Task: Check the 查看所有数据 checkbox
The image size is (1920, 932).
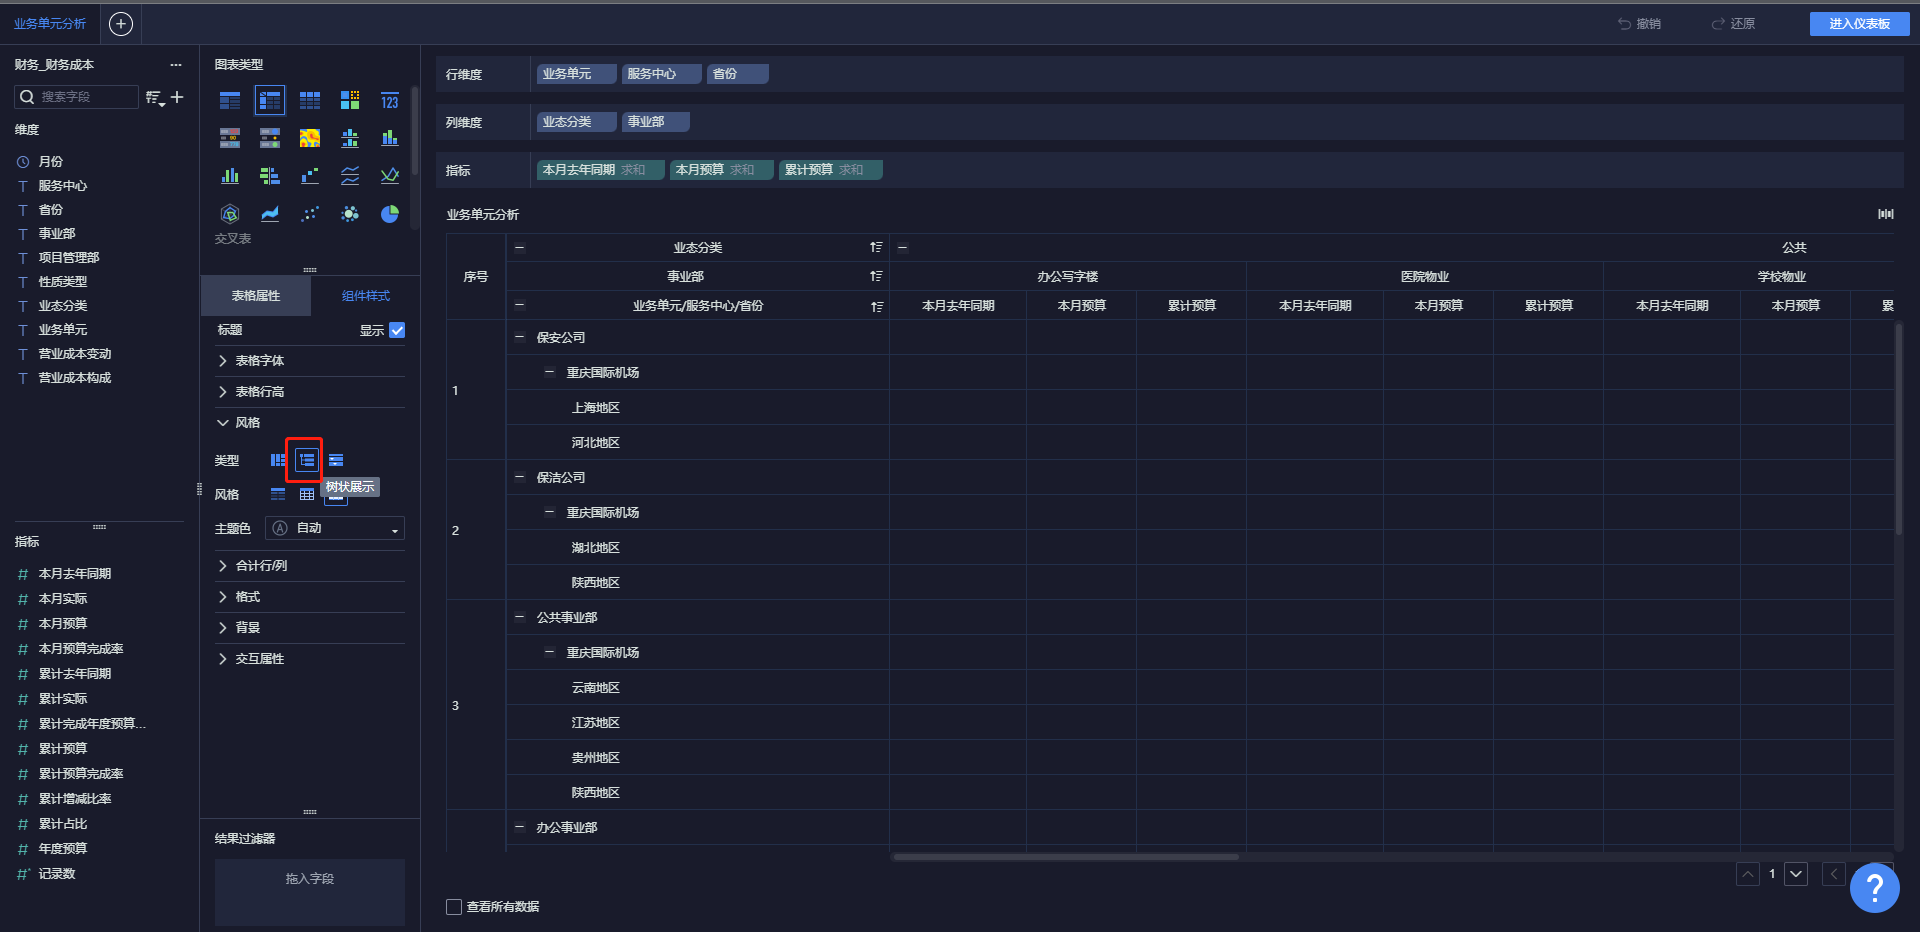Action: (x=454, y=907)
